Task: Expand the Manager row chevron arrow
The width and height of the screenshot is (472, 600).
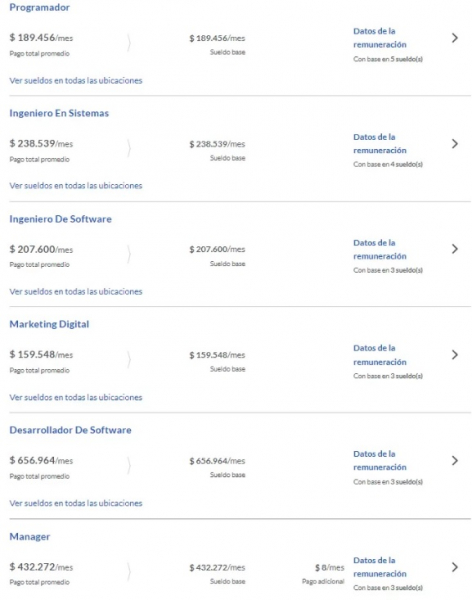Action: point(454,567)
